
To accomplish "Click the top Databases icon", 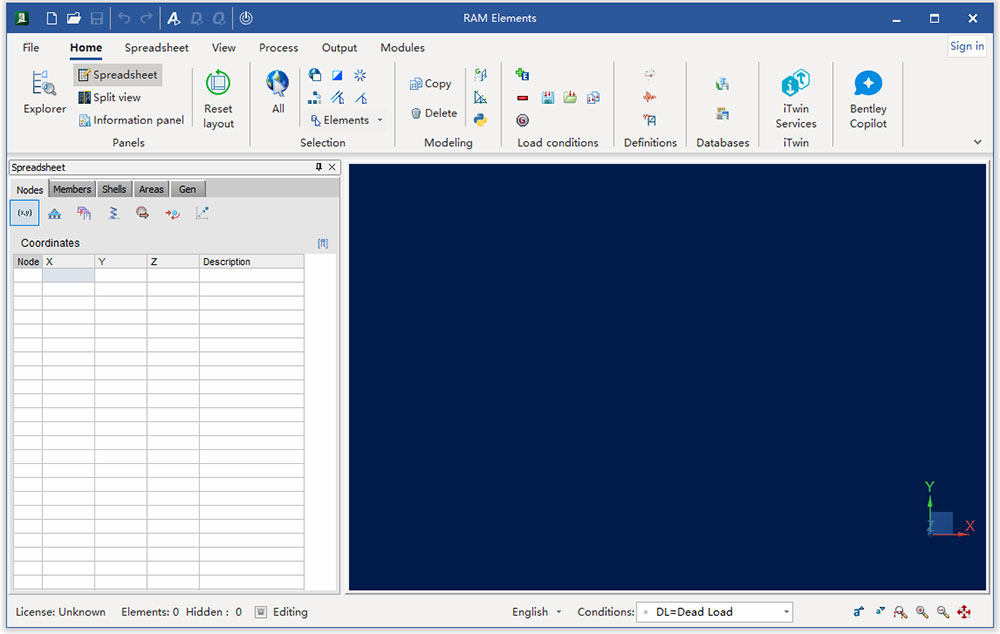I will tap(722, 84).
